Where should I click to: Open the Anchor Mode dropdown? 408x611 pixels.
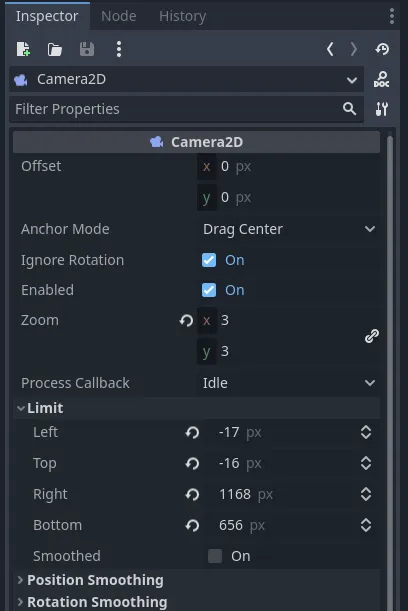(289, 229)
